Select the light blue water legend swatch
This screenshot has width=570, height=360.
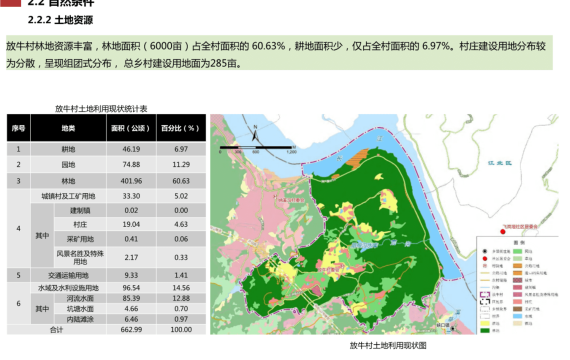518,316
